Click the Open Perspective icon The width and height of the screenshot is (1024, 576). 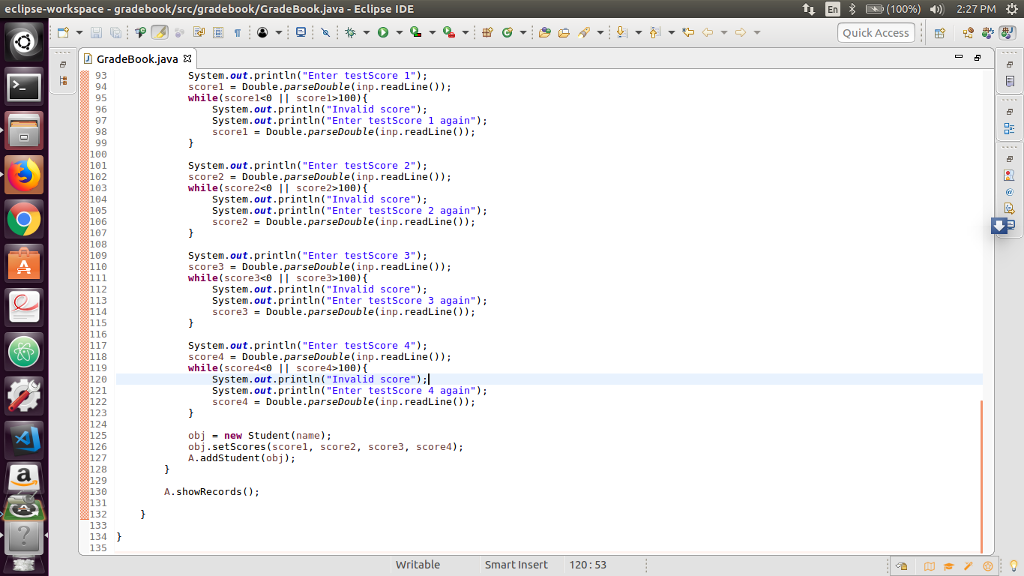pos(940,33)
